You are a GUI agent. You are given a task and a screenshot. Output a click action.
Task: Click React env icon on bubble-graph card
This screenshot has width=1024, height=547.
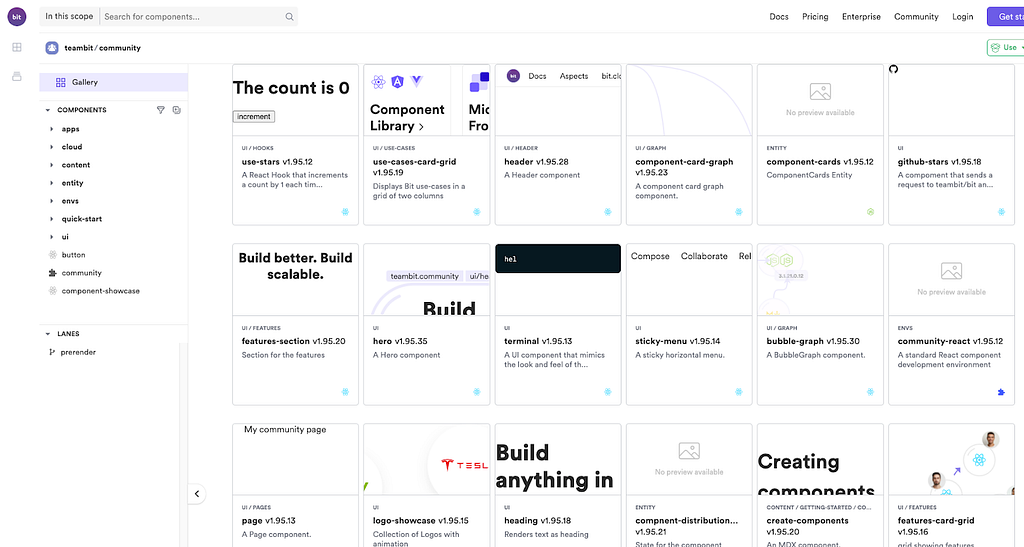870,392
